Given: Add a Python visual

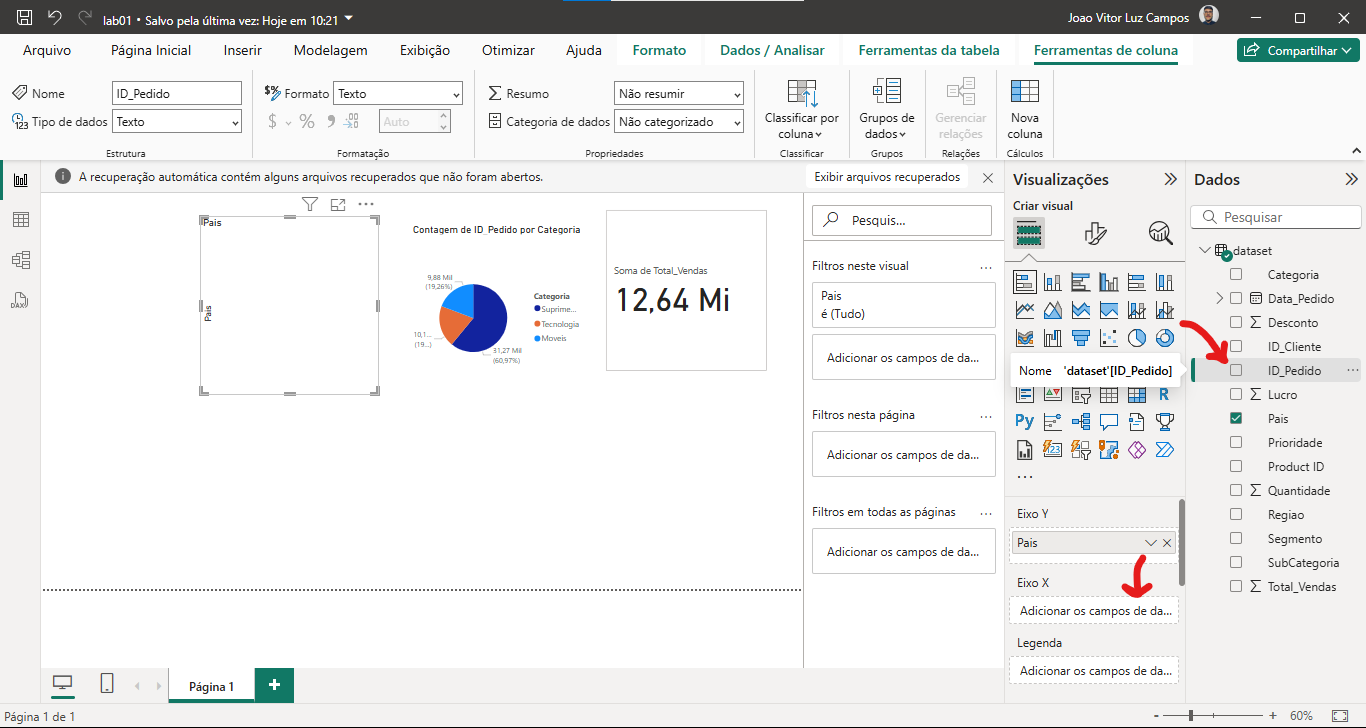Looking at the screenshot, I should pos(1024,422).
